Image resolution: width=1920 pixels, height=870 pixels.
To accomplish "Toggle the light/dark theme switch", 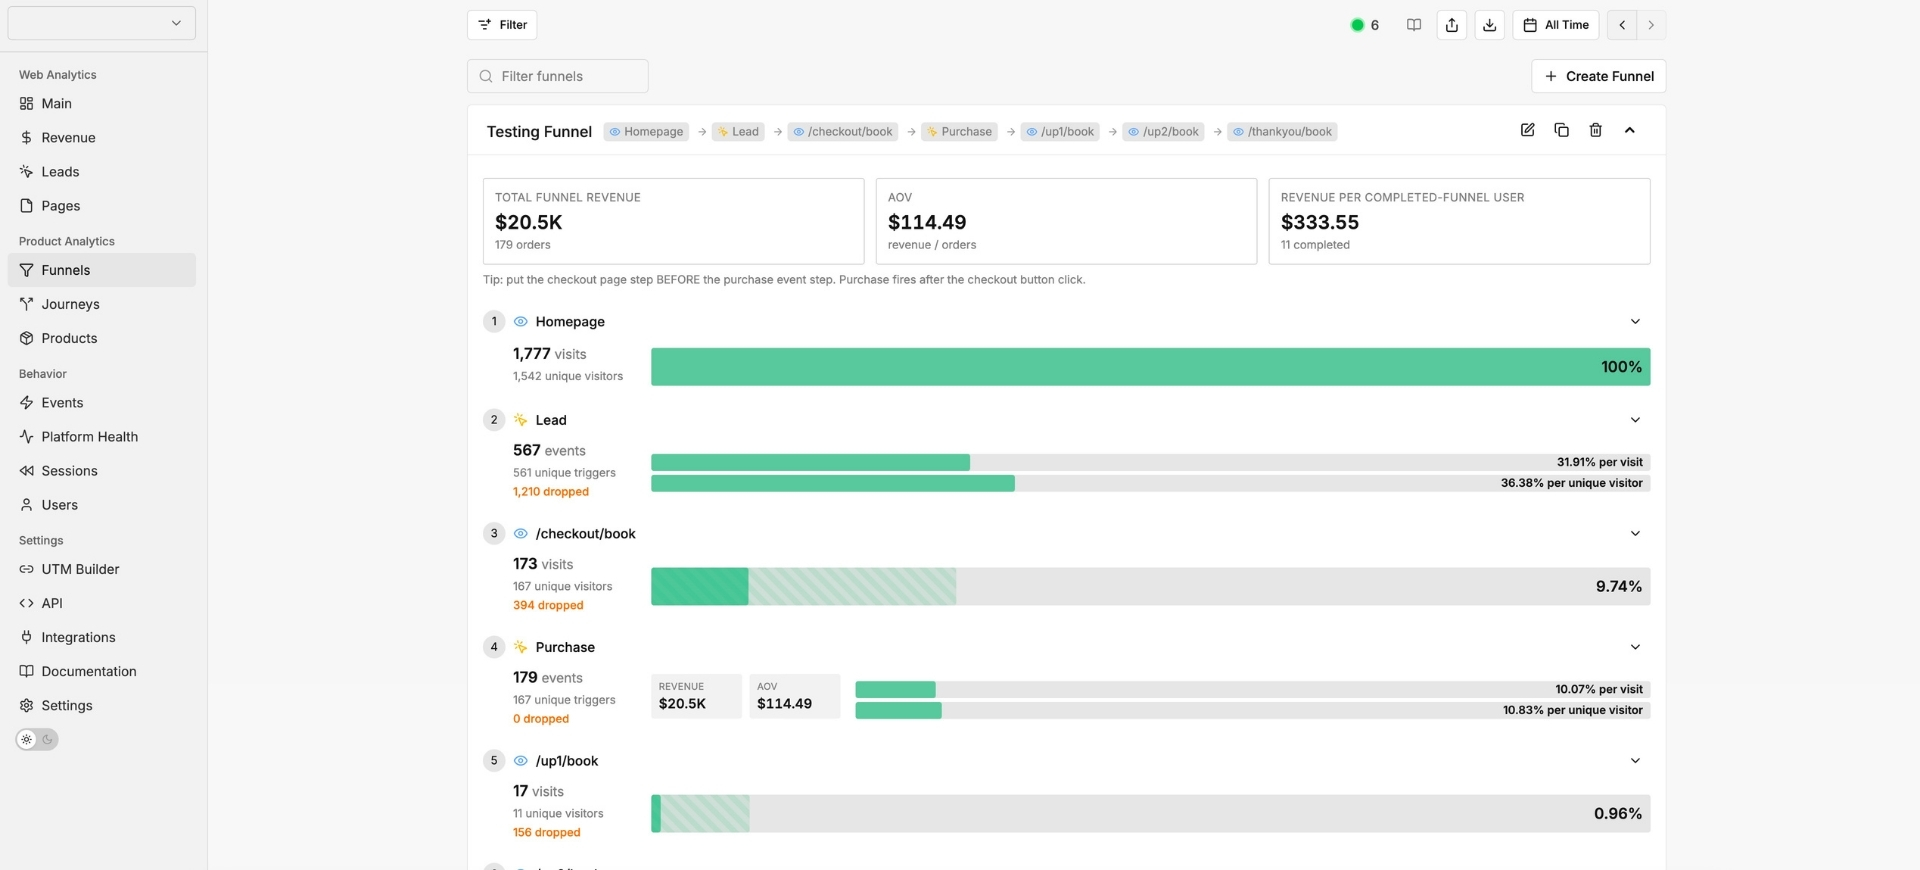I will pos(37,739).
